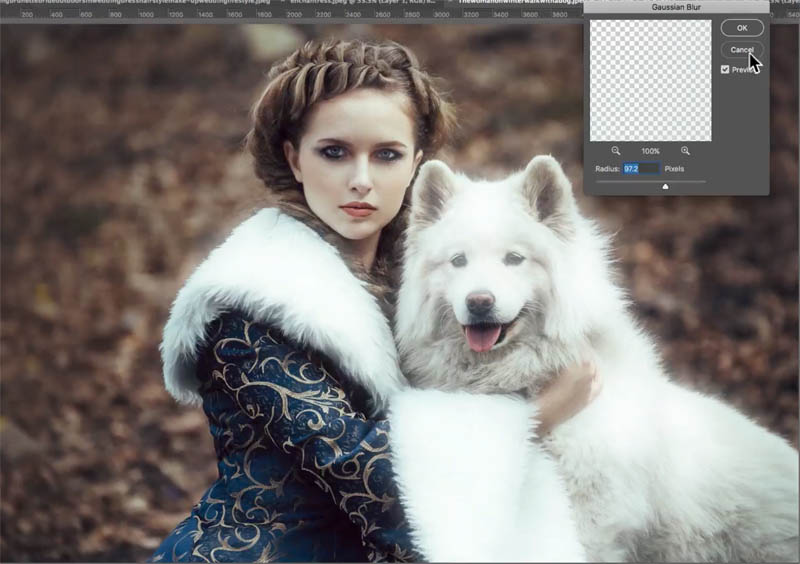Click the left end of the Radius slider track

(x=598, y=181)
